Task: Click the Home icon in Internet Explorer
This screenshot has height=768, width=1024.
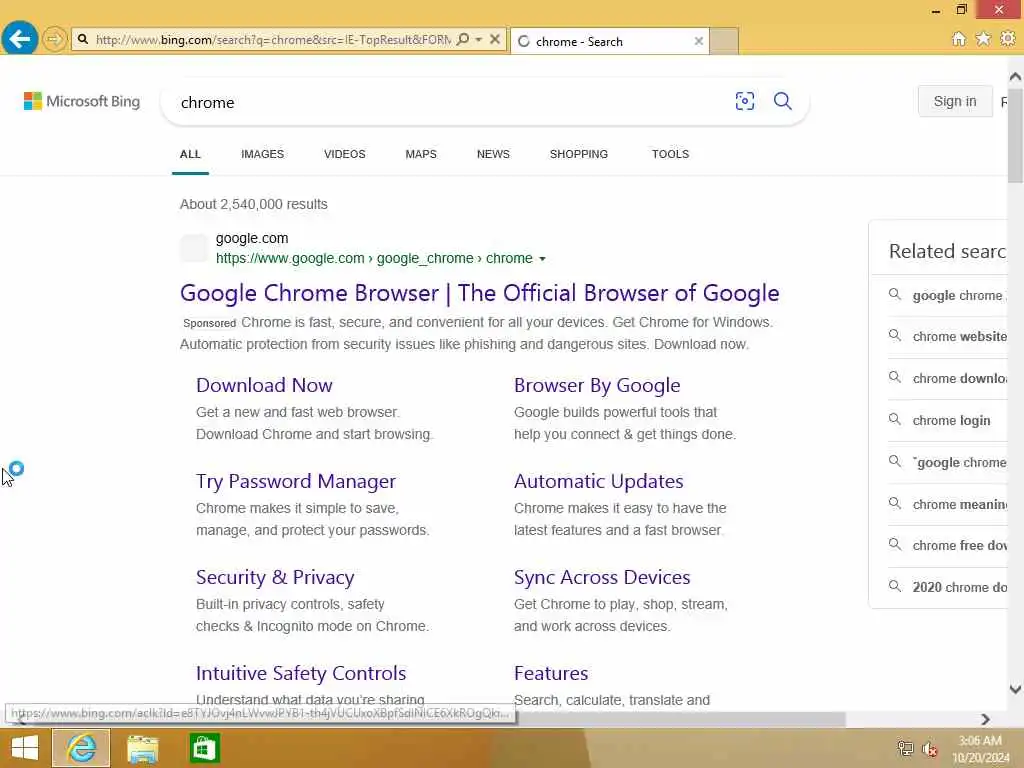Action: (x=959, y=39)
